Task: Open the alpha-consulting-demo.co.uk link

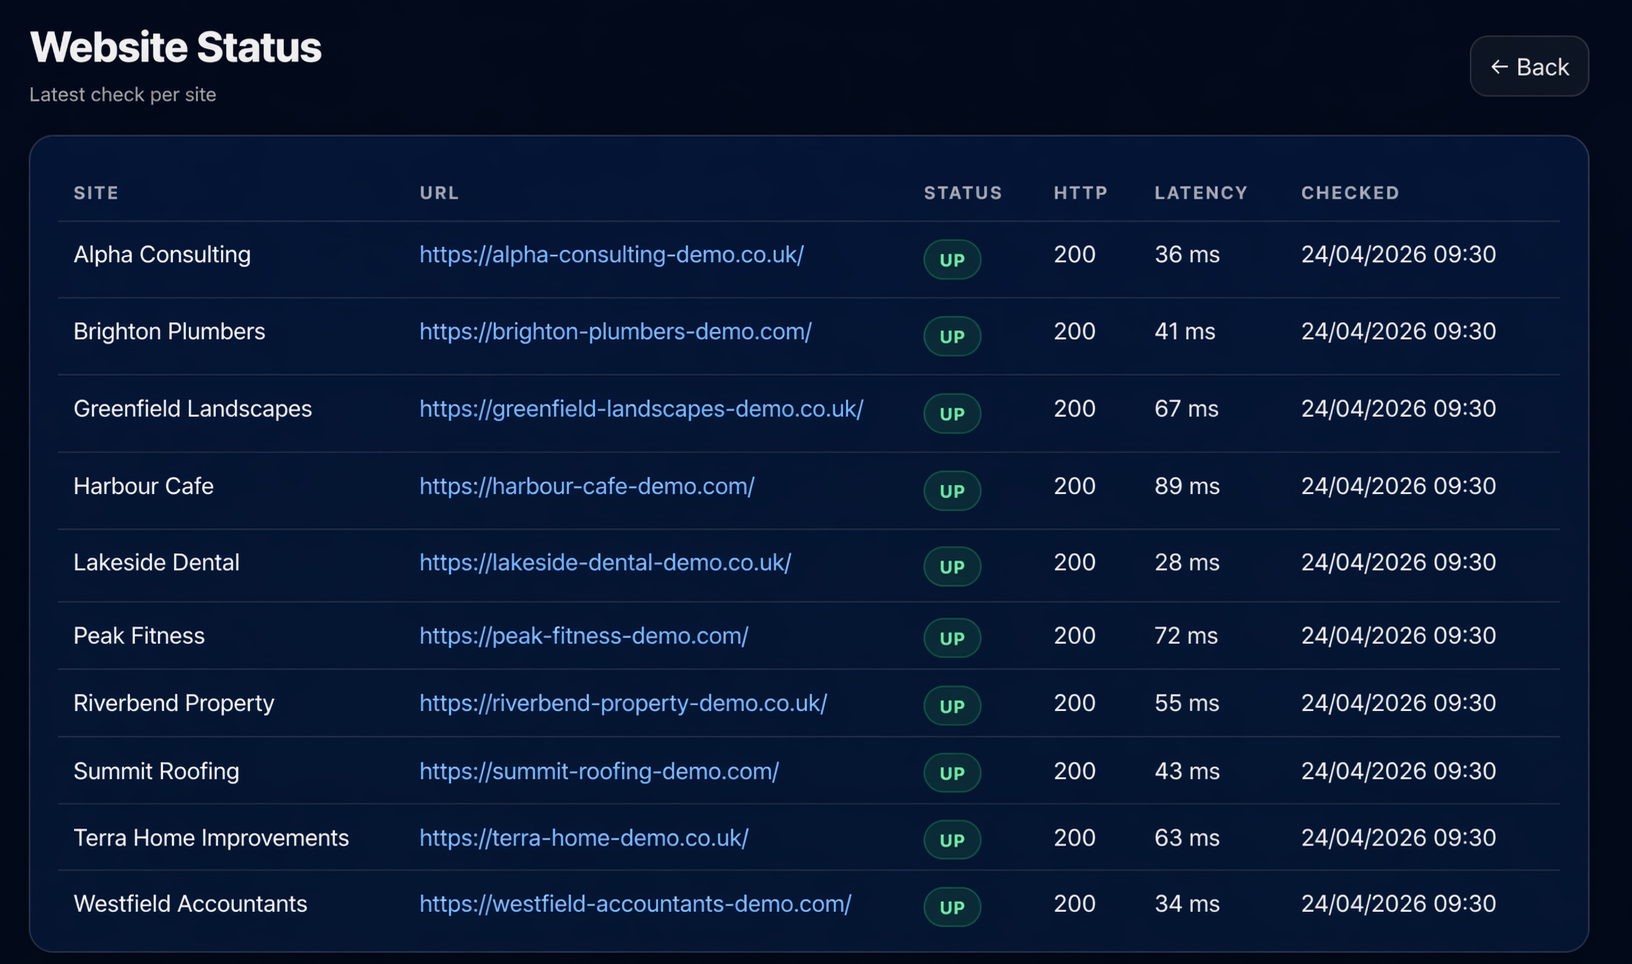Action: (611, 255)
